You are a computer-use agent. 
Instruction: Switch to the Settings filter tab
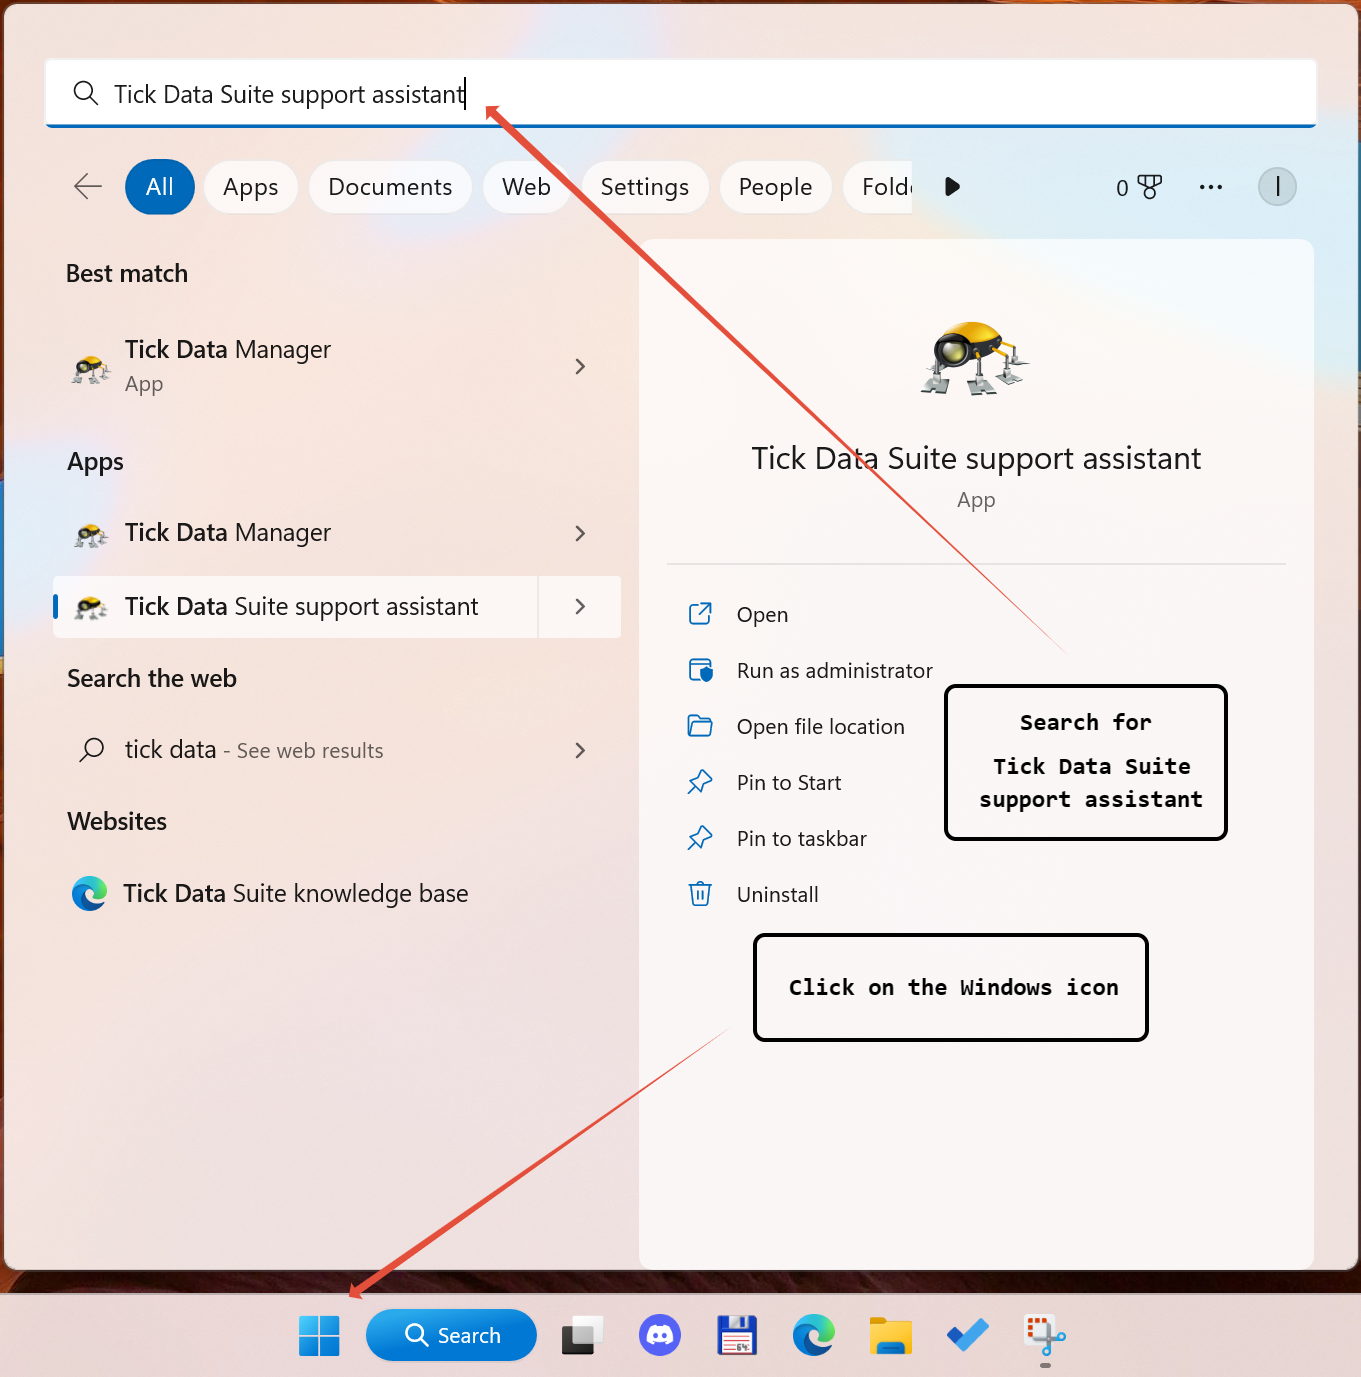(645, 187)
